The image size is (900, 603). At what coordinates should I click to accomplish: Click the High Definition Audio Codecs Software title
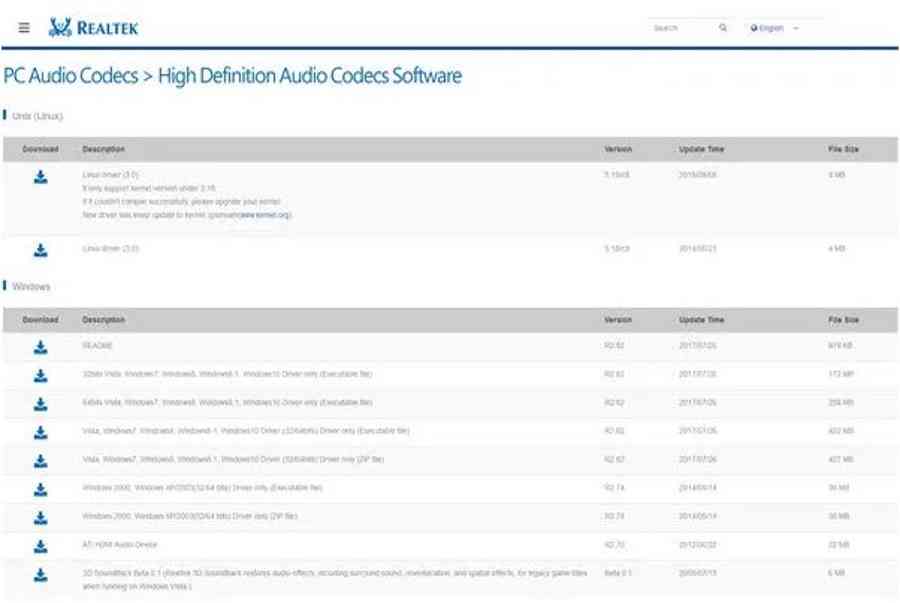[x=309, y=76]
